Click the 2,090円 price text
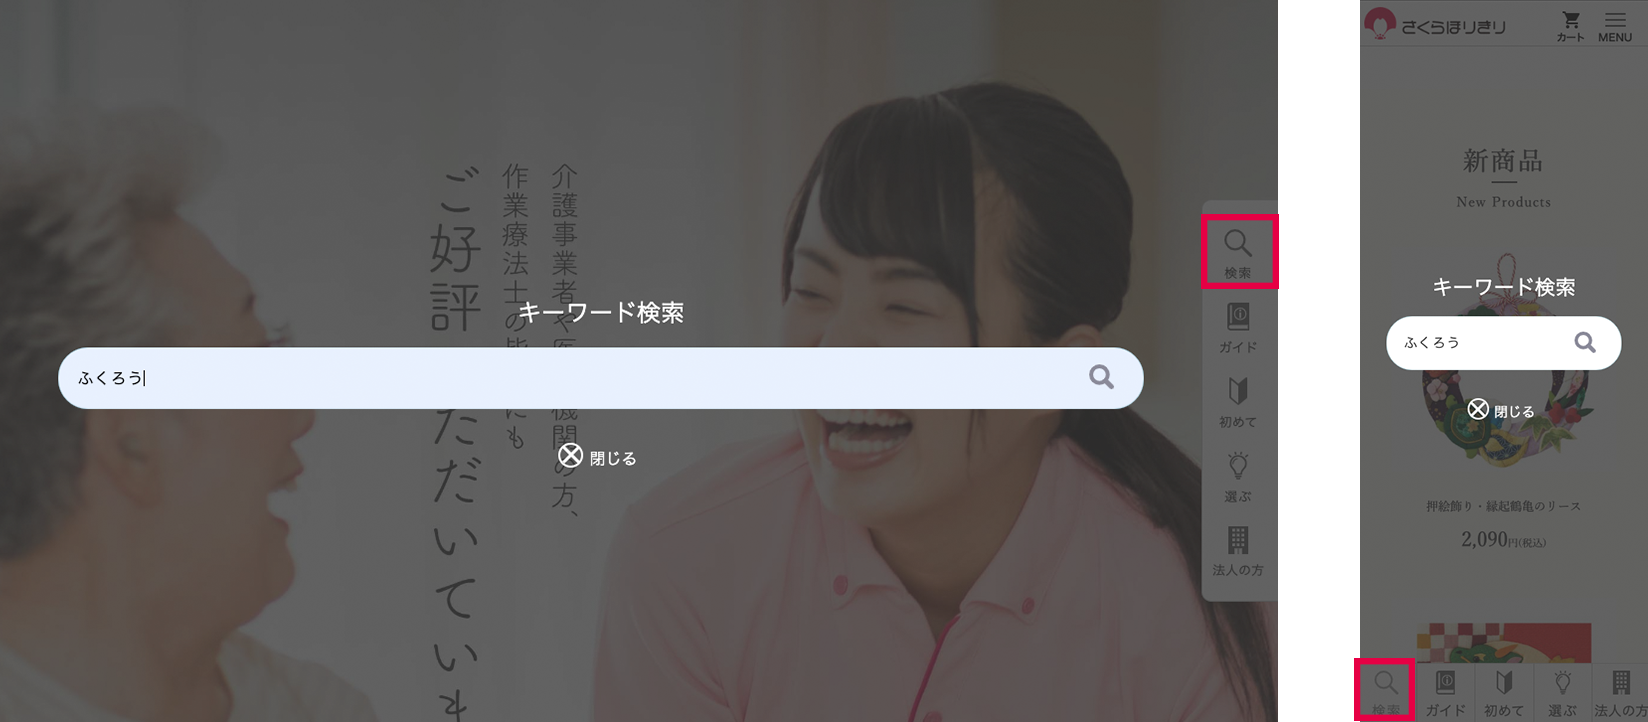Viewport: 1648px width, 722px height. tap(1503, 540)
